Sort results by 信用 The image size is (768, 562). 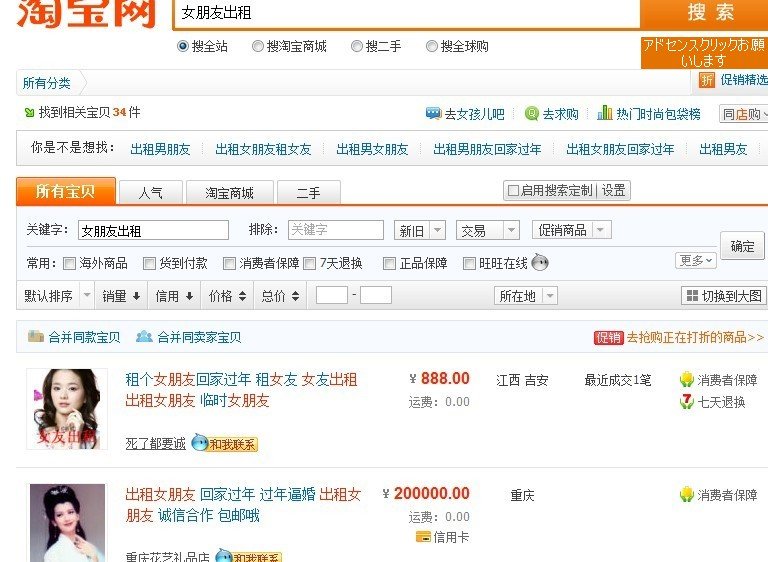click(174, 296)
